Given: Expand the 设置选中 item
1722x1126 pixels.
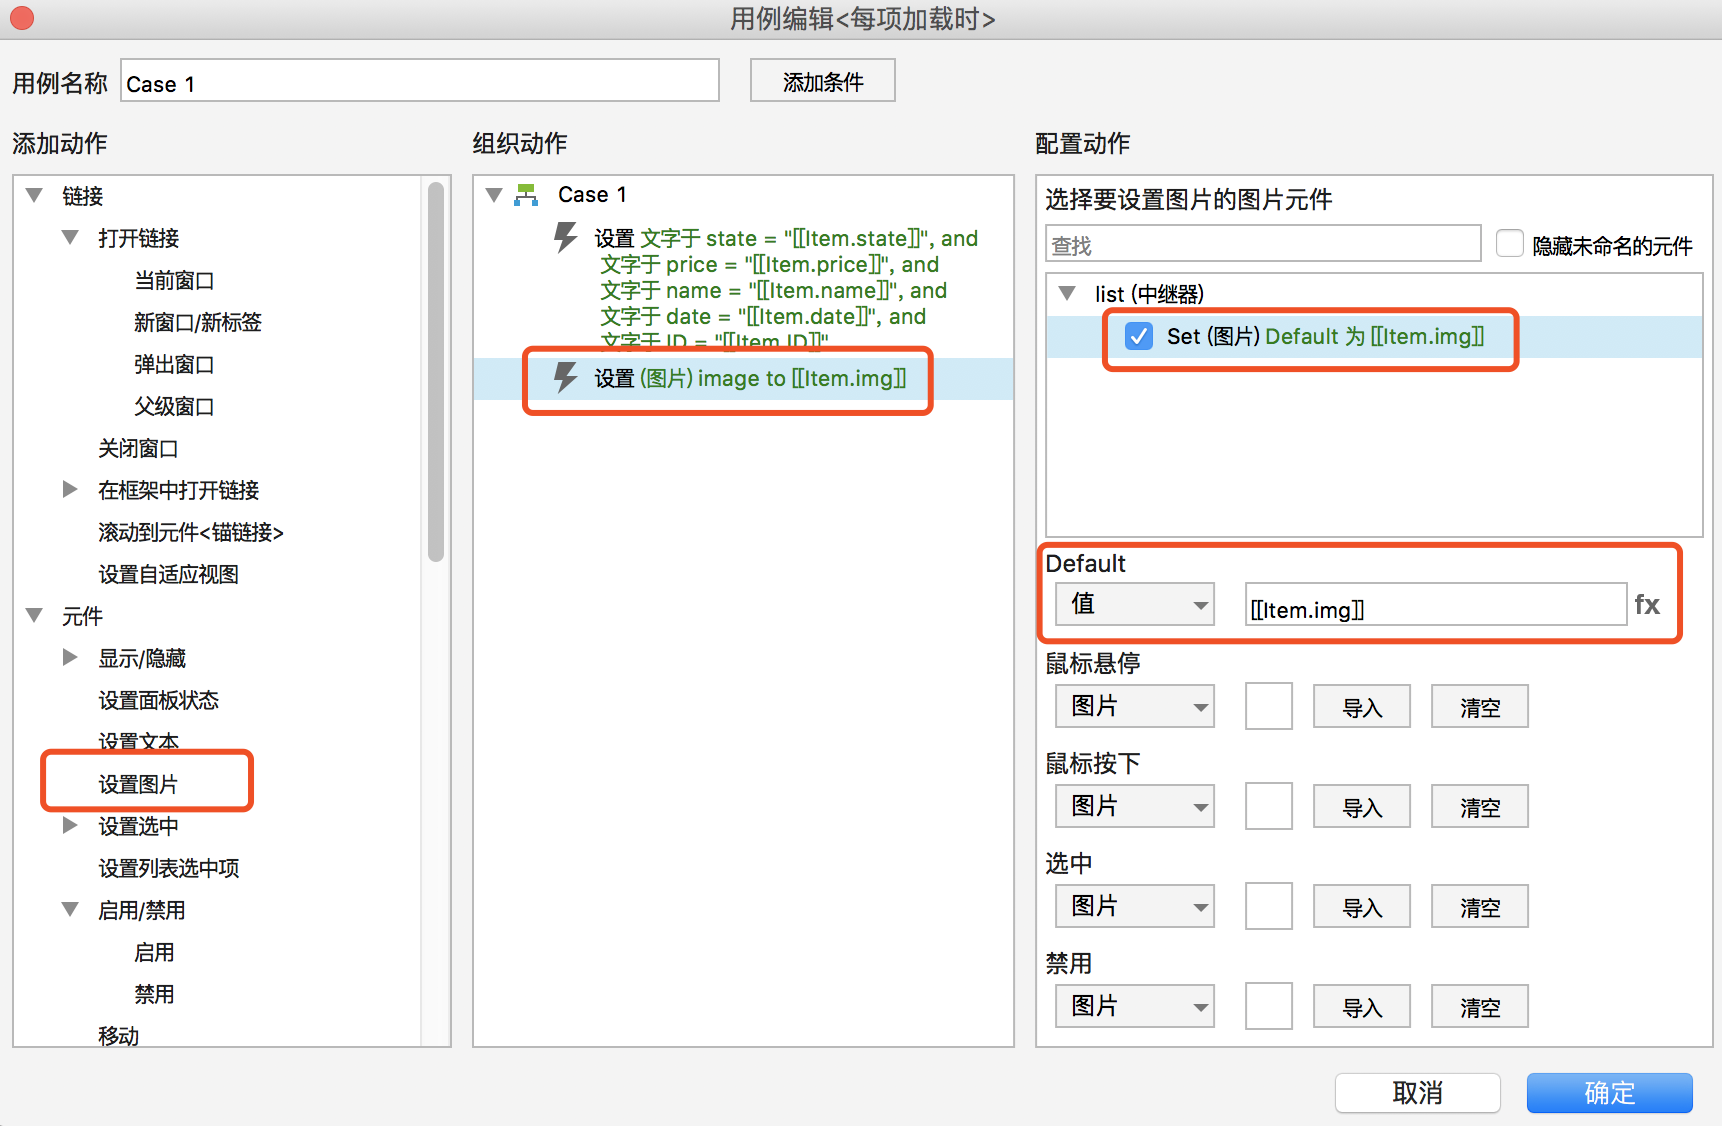Looking at the screenshot, I should point(70,825).
